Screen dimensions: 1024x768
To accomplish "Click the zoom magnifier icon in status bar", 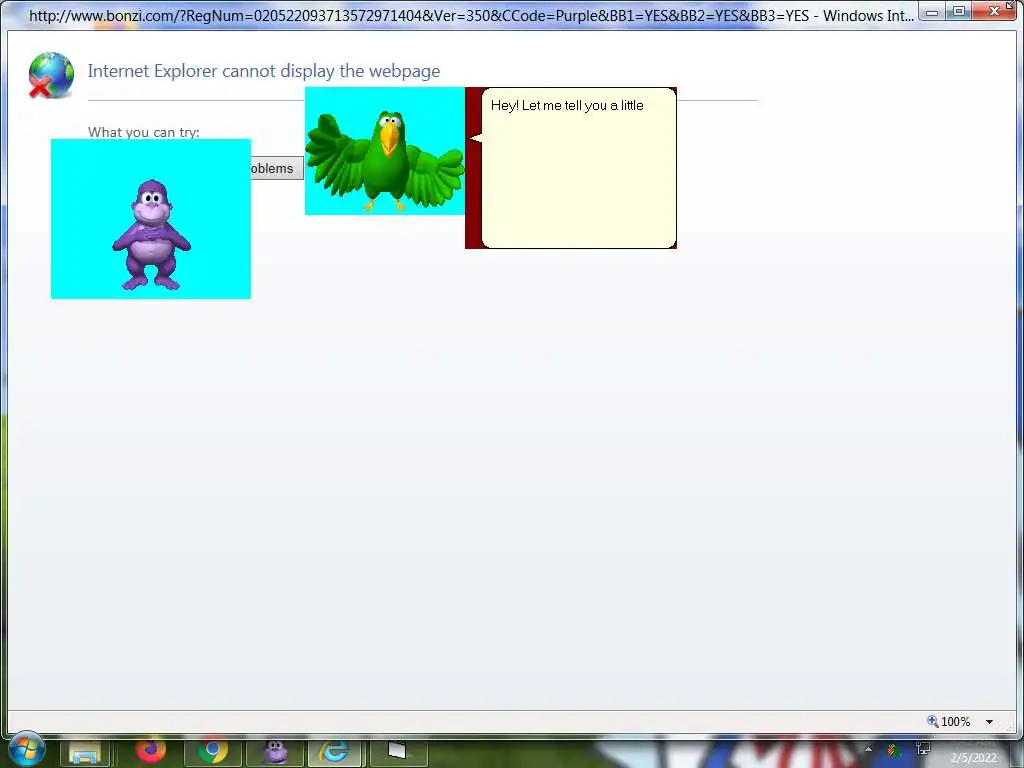I will [x=933, y=721].
